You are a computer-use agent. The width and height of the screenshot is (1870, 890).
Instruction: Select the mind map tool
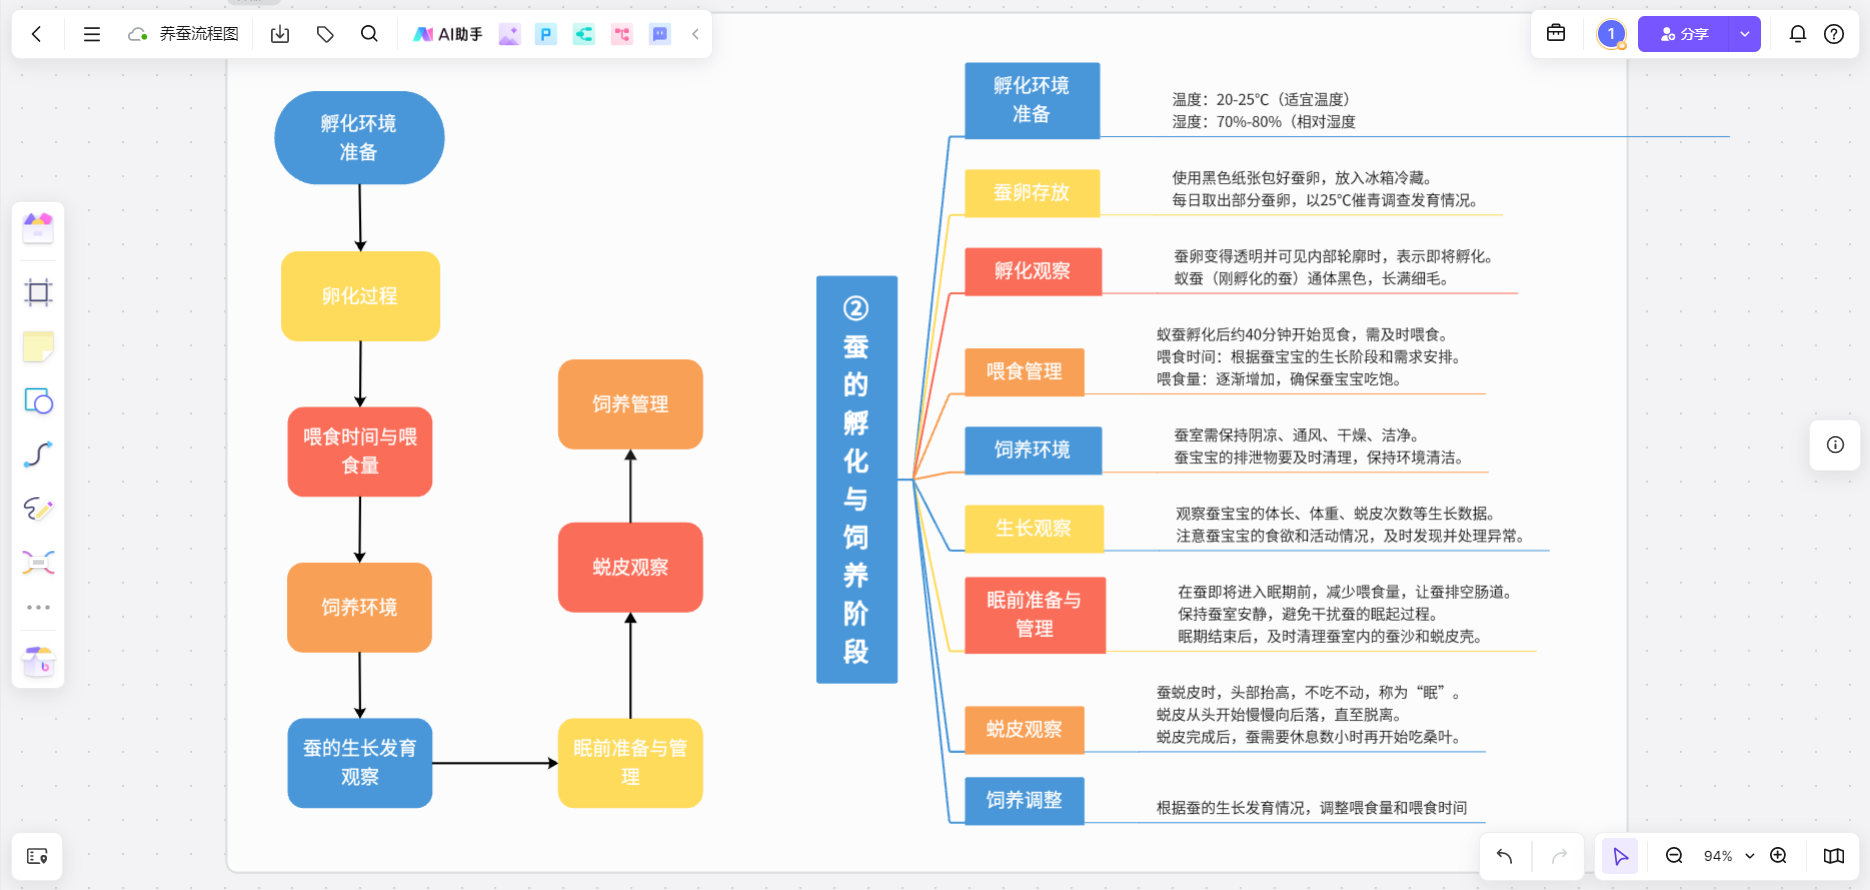(38, 563)
